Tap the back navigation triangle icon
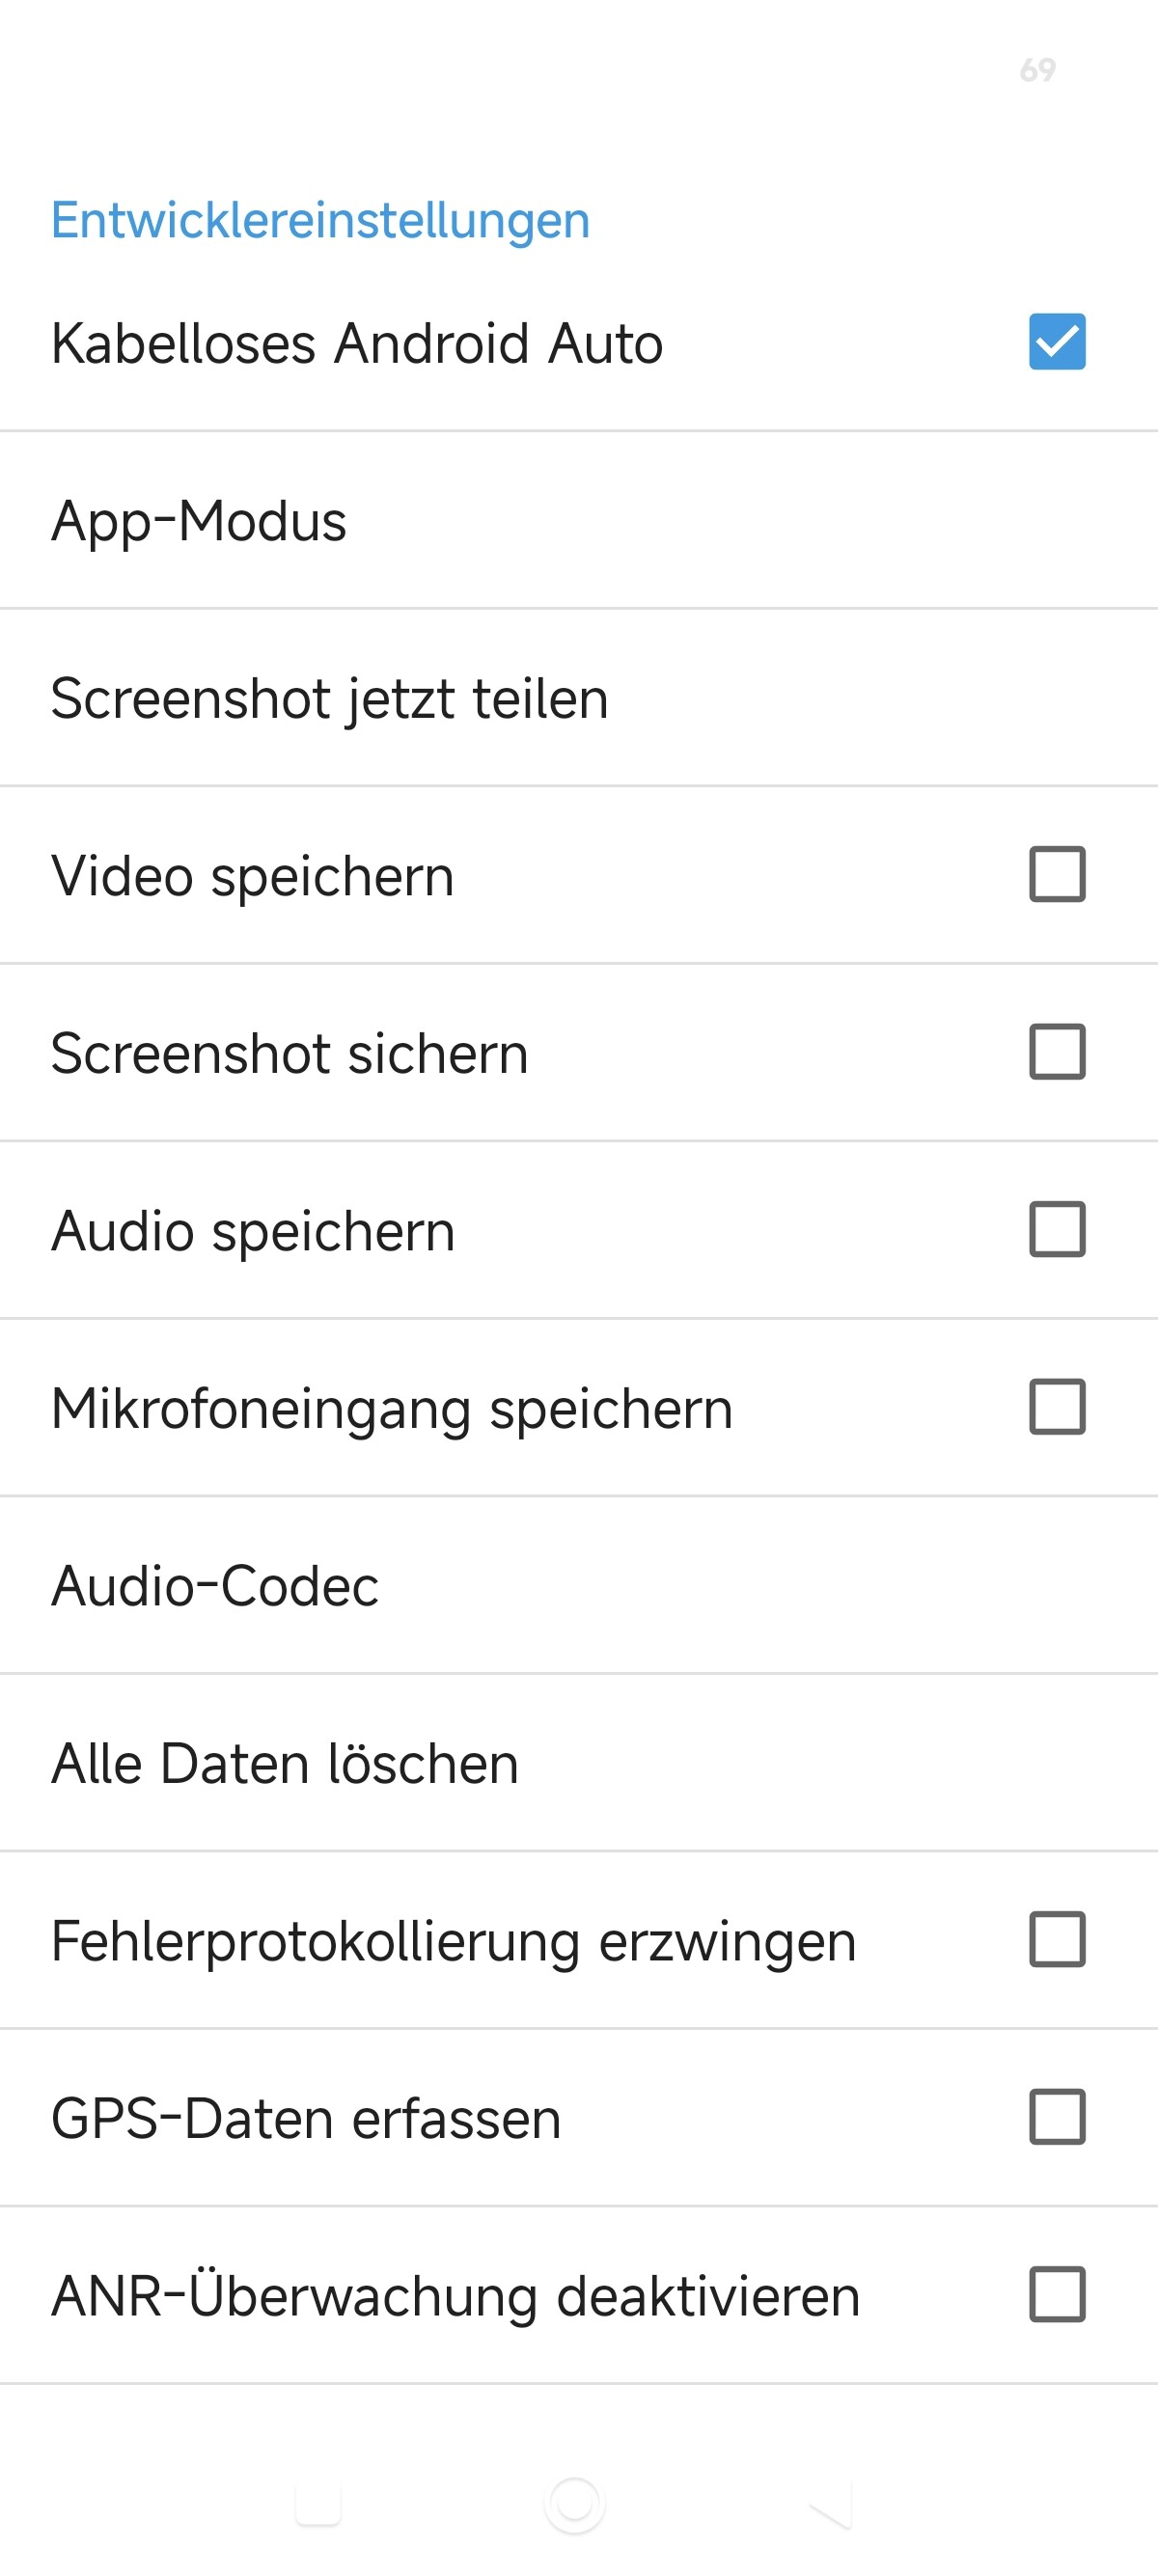The height and width of the screenshot is (2576, 1158). (831, 2504)
